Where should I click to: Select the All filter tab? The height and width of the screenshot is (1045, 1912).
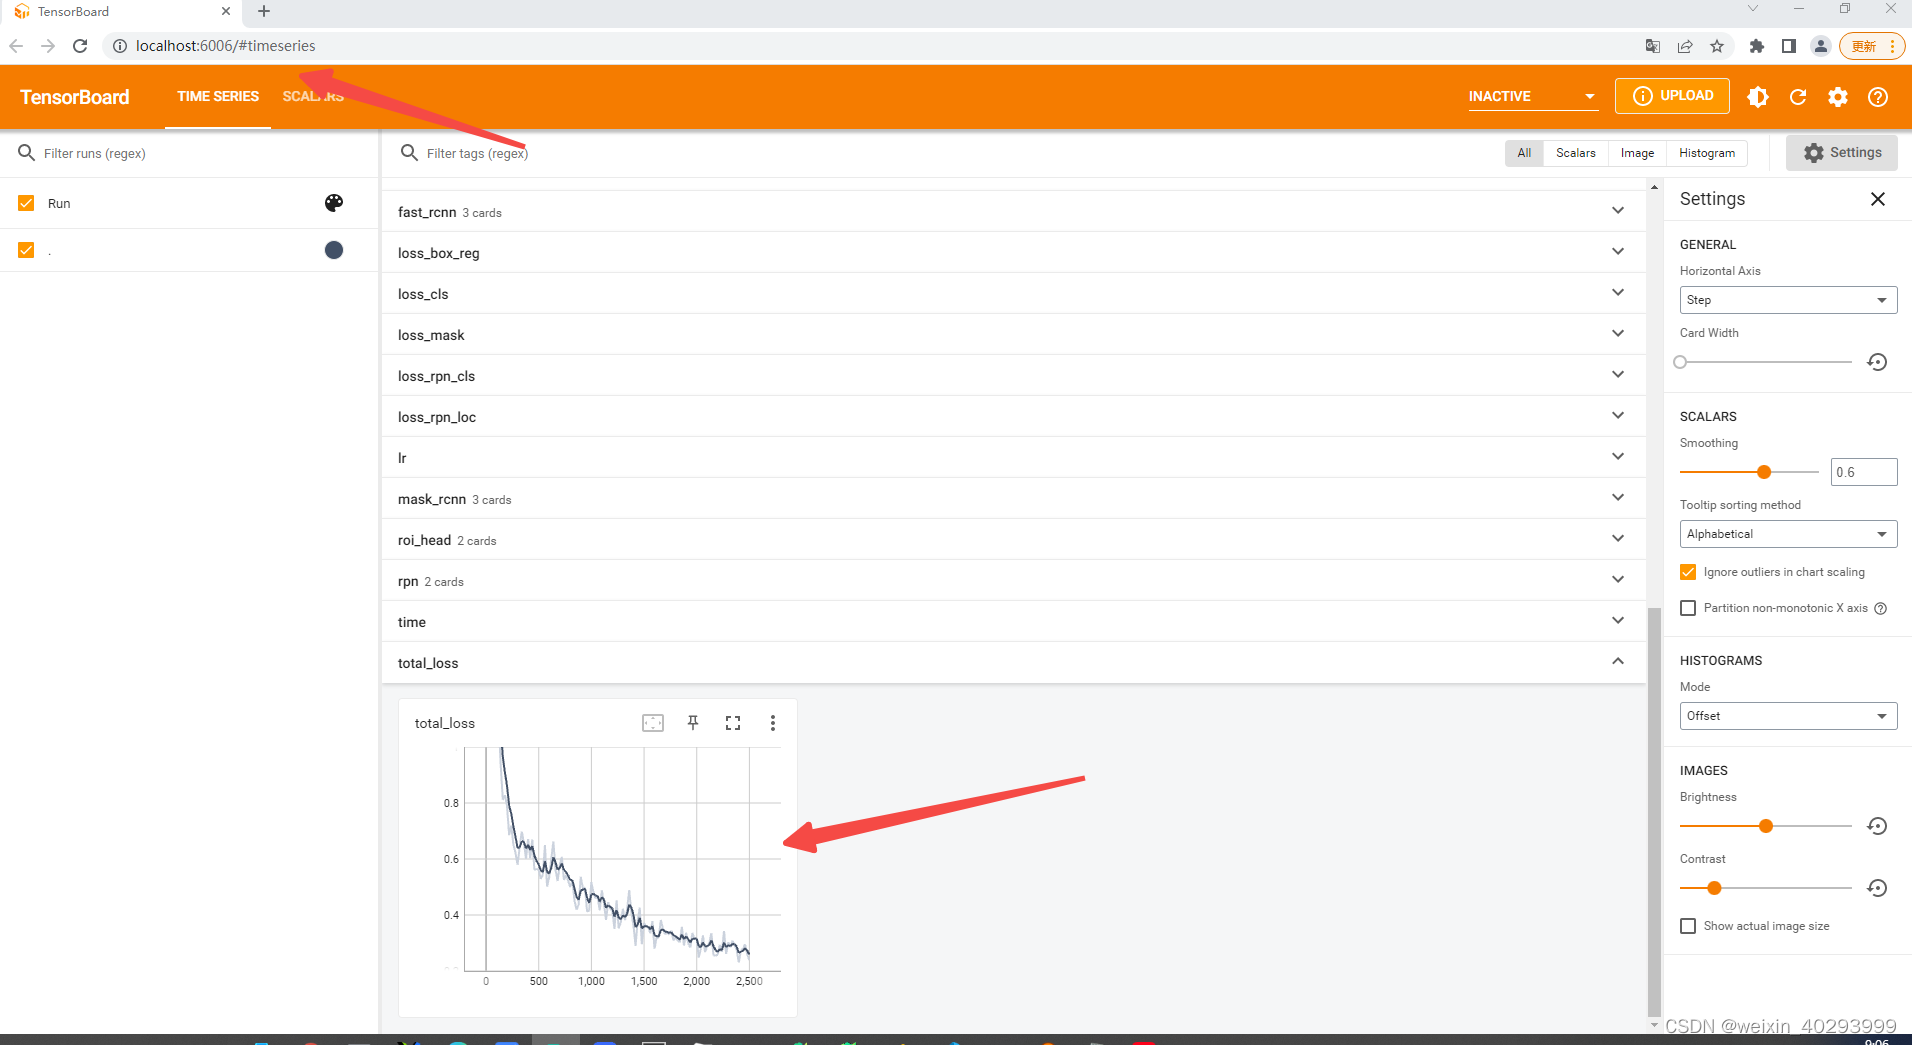point(1524,153)
